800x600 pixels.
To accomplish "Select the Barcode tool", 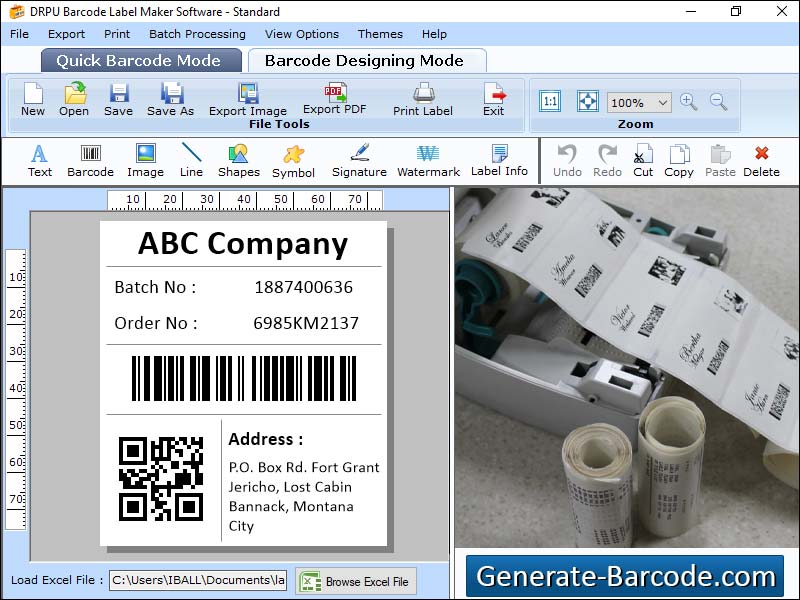I will (x=89, y=160).
